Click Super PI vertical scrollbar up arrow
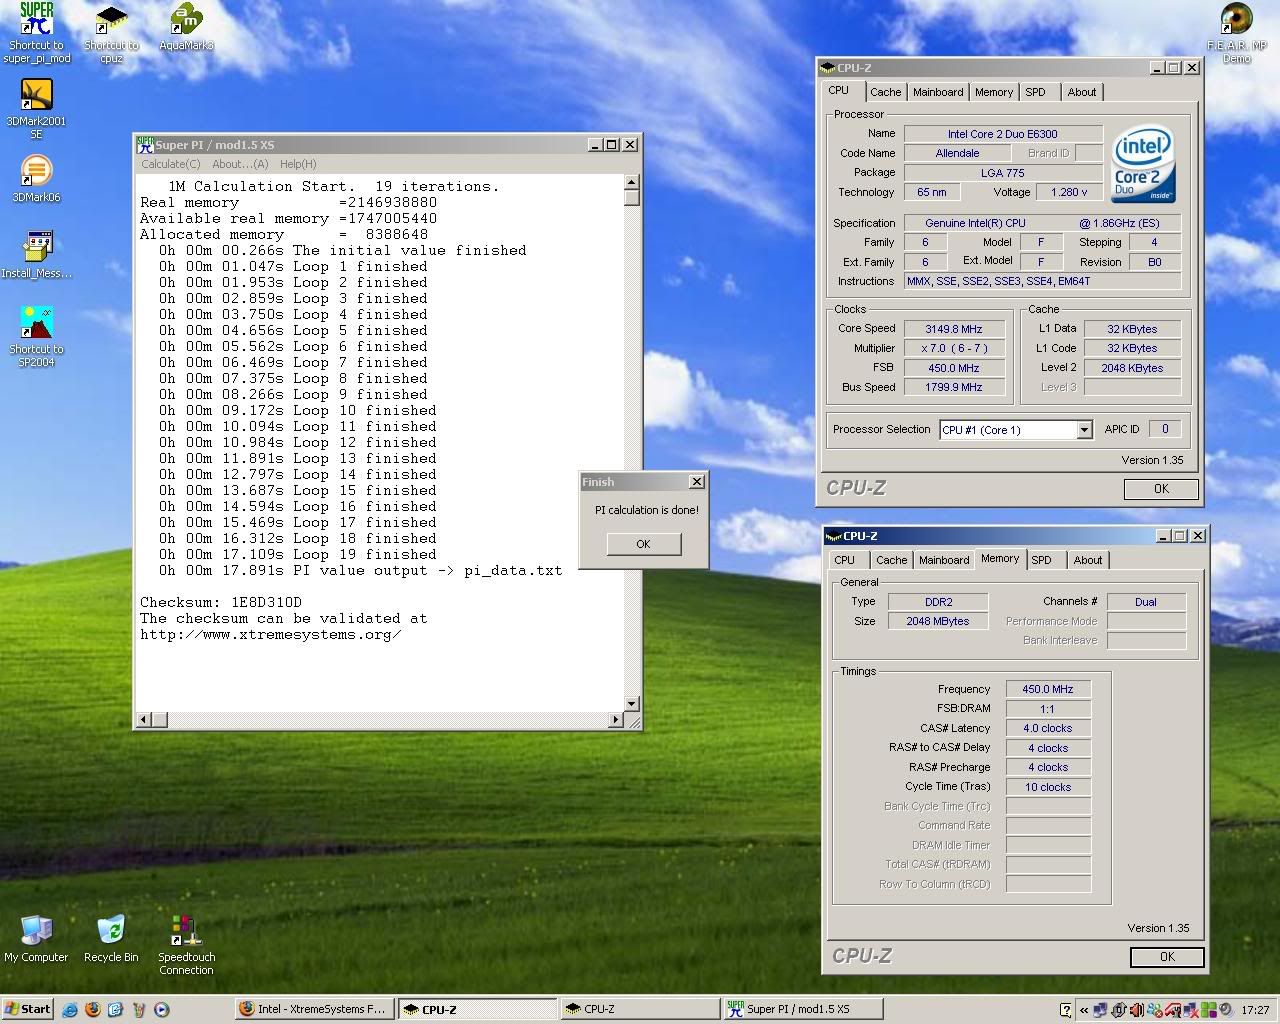 pos(632,182)
